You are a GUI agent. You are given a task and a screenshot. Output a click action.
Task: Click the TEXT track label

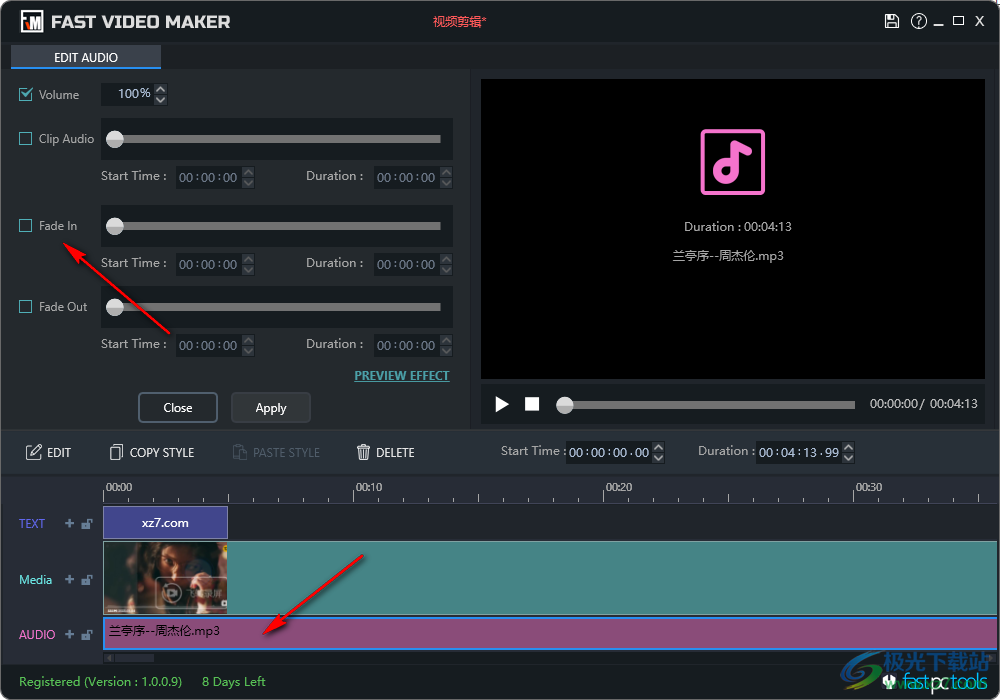32,523
